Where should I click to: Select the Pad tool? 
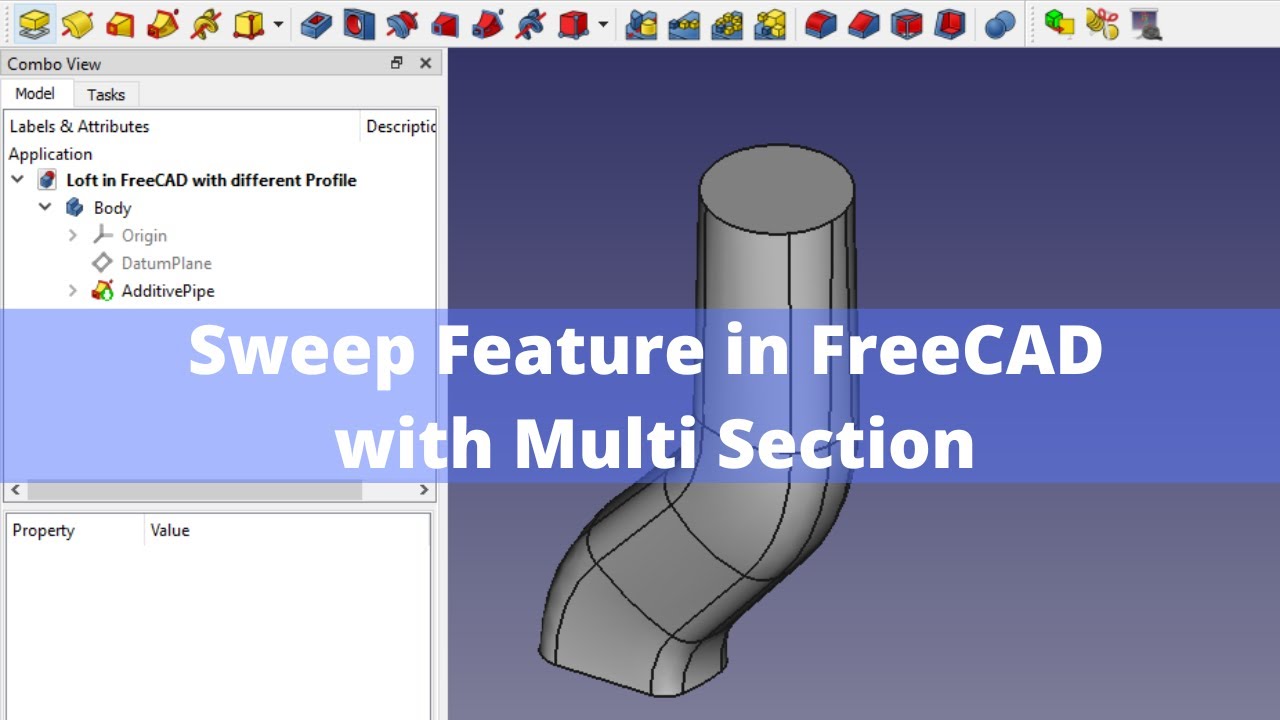[x=35, y=23]
